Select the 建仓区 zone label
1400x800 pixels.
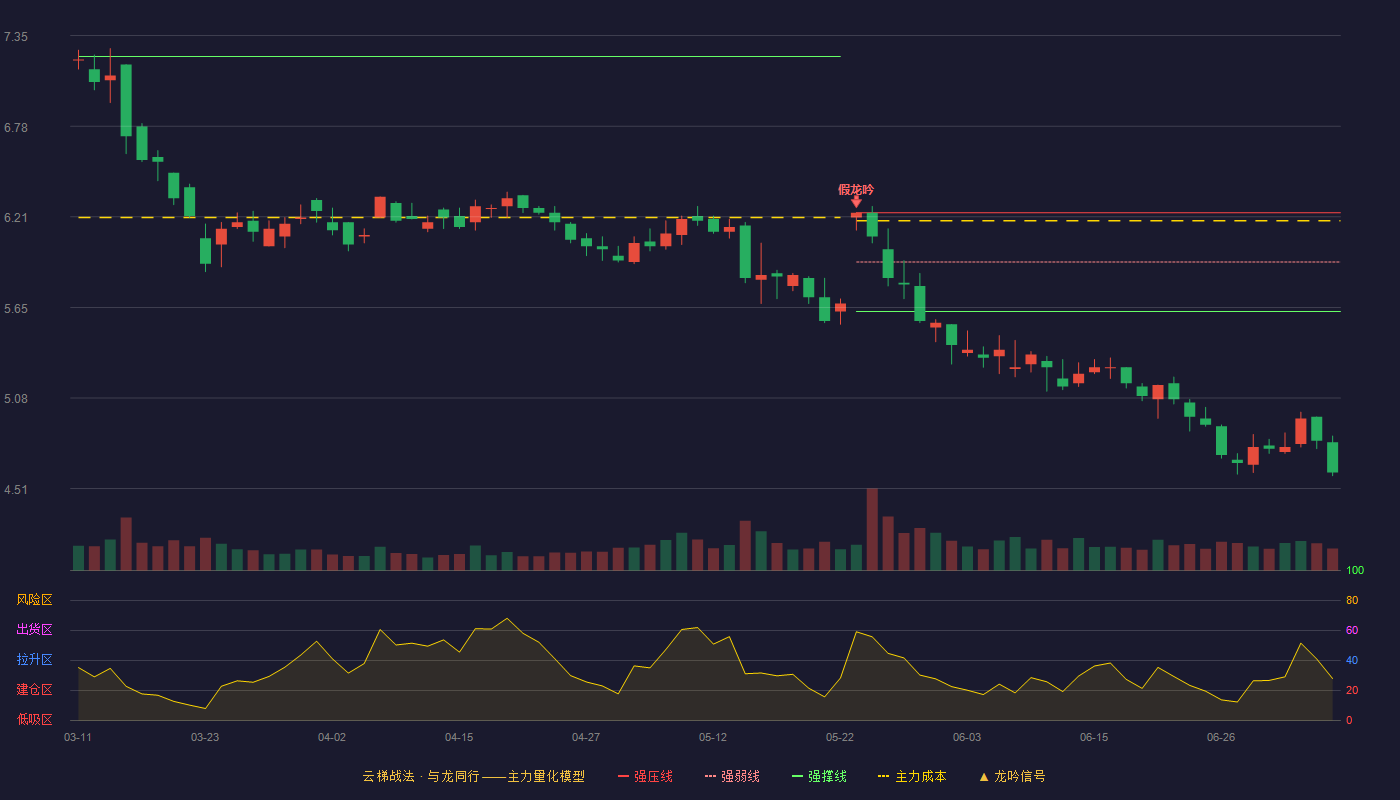click(x=34, y=690)
